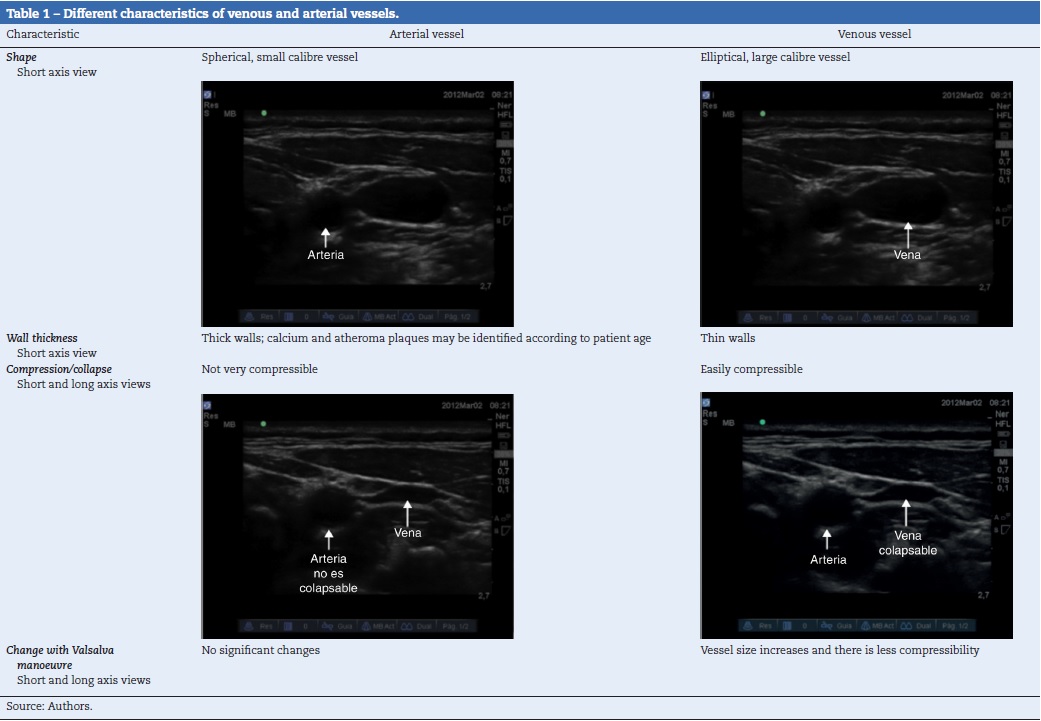1041x721 pixels.
Task: Click the 'Vena colapsable' arrow in bottom-right ultrasound
Action: (906, 512)
